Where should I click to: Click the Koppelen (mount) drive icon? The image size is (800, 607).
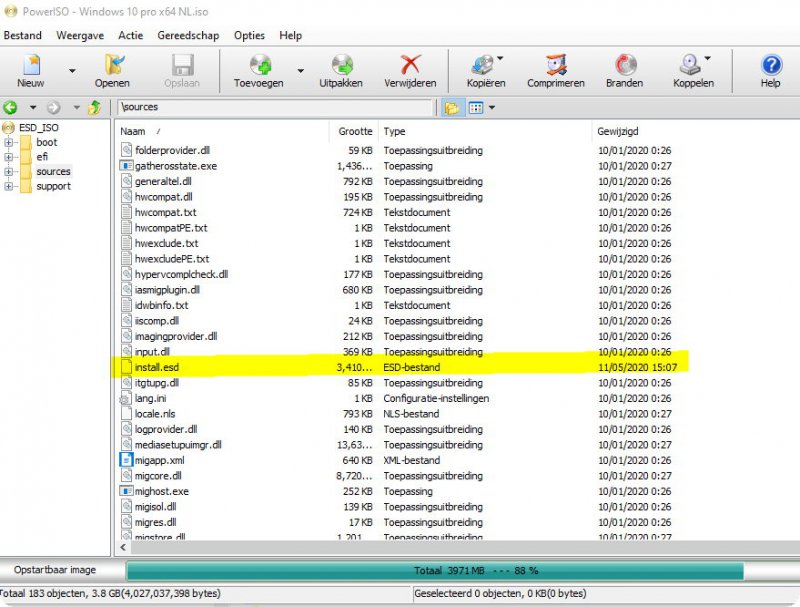[689, 67]
